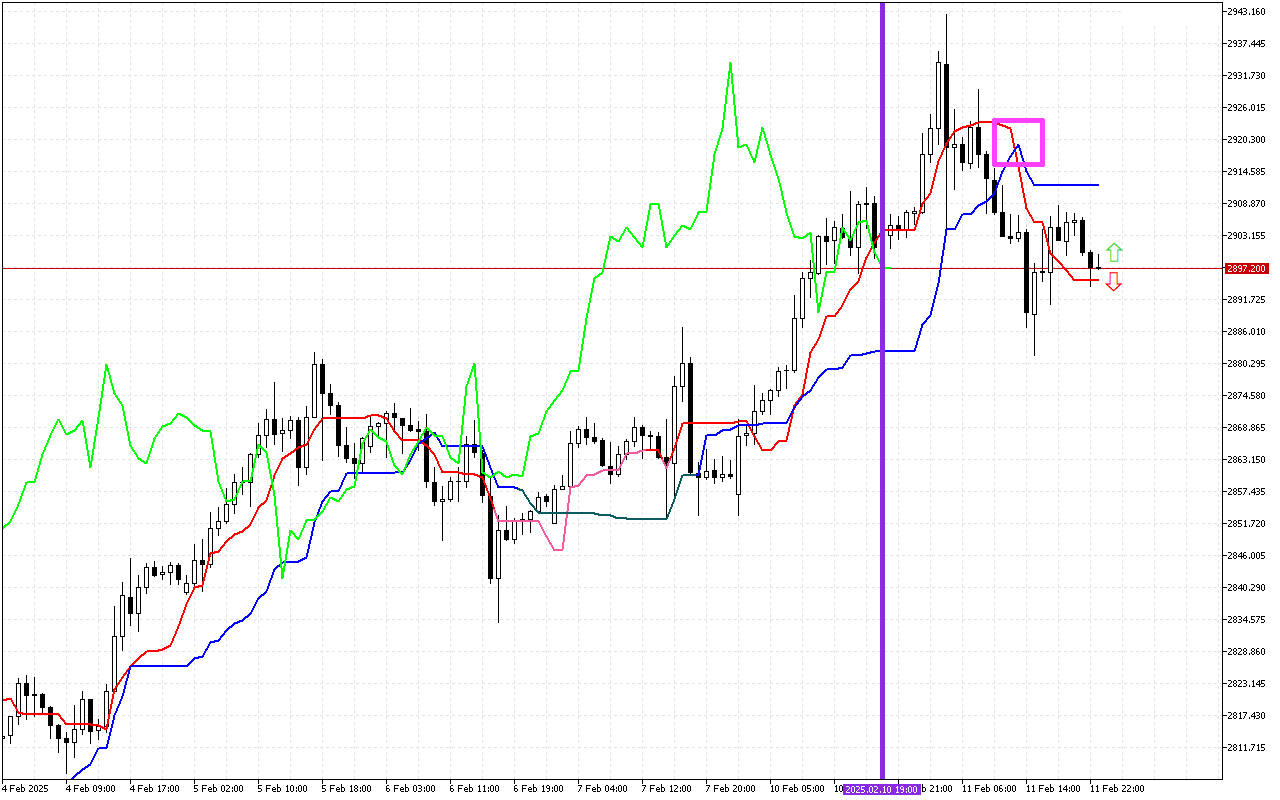Click the green up arrow signal
This screenshot has height=800, width=1280.
point(1114,253)
